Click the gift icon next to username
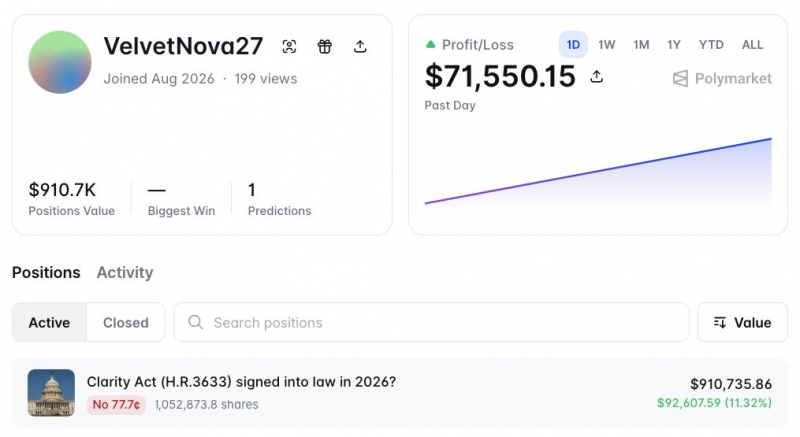 pyautogui.click(x=324, y=46)
